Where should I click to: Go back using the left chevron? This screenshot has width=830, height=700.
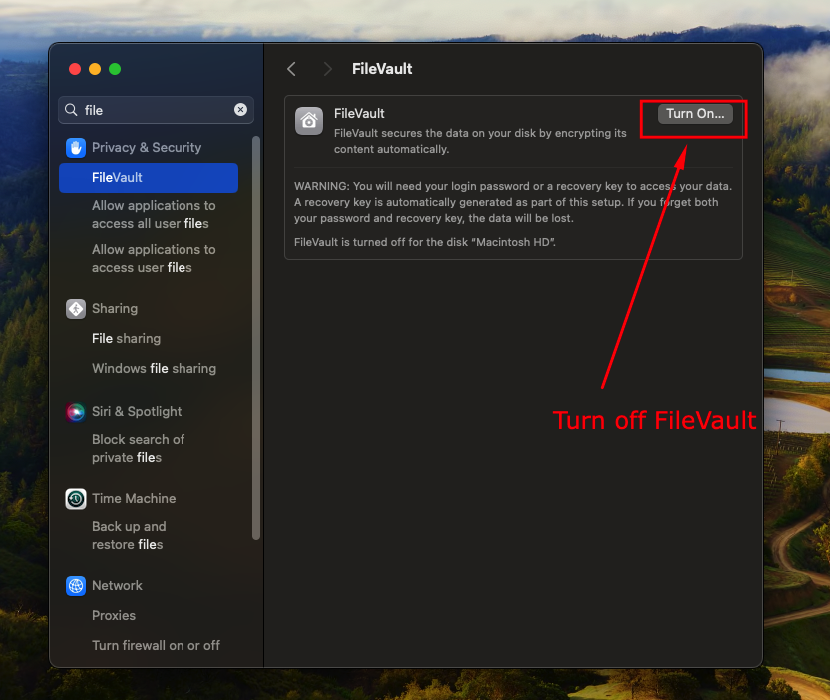[291, 69]
